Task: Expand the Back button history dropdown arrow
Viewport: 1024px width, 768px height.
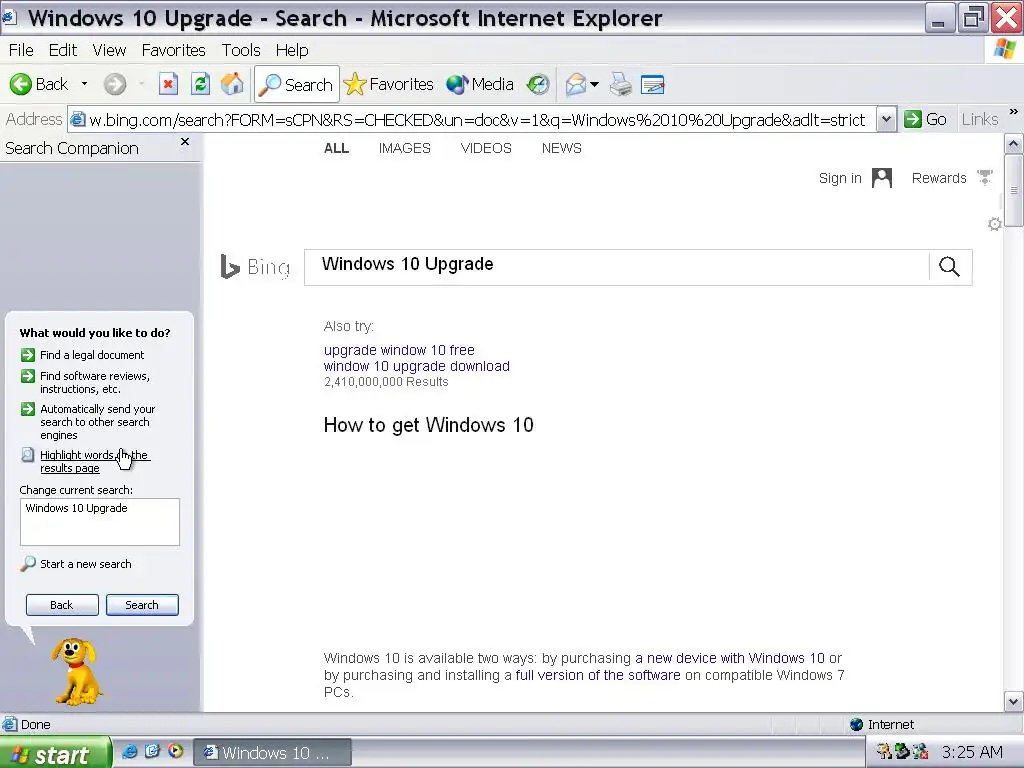Action: click(x=84, y=84)
